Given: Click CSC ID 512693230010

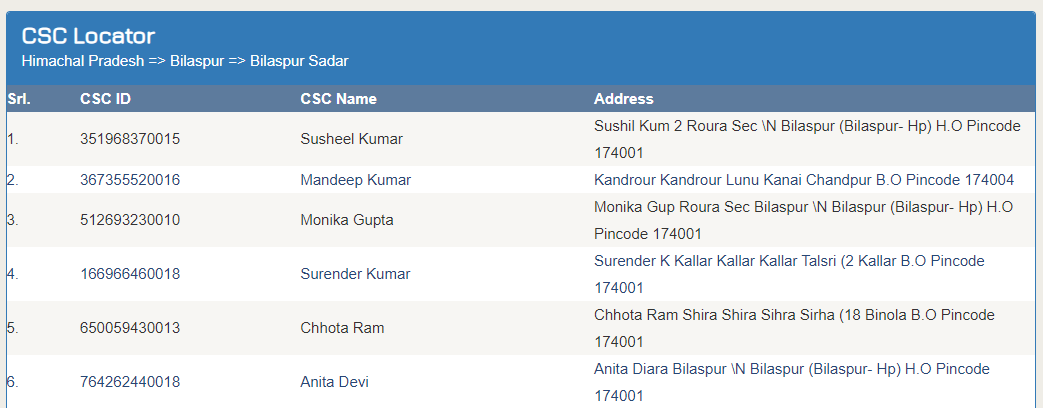Looking at the screenshot, I should click(130, 220).
